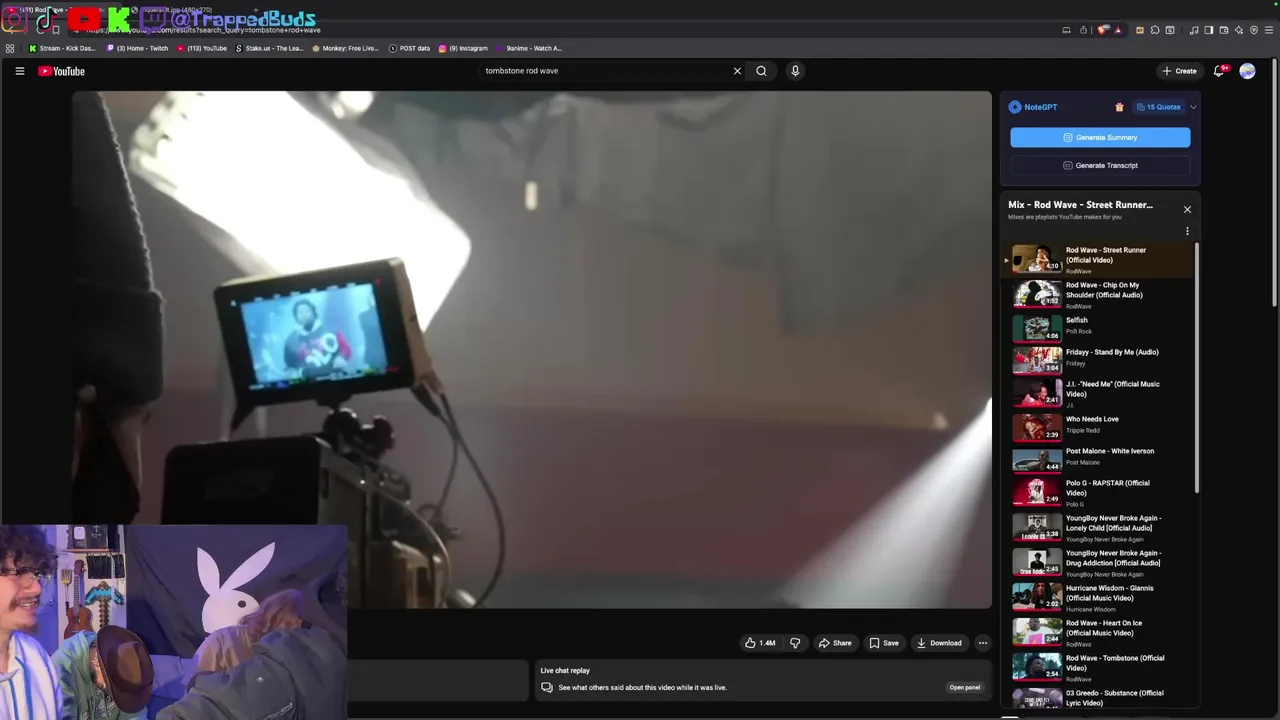Open the live chat replay panel
Screen dimensions: 1280x720
[964, 687]
